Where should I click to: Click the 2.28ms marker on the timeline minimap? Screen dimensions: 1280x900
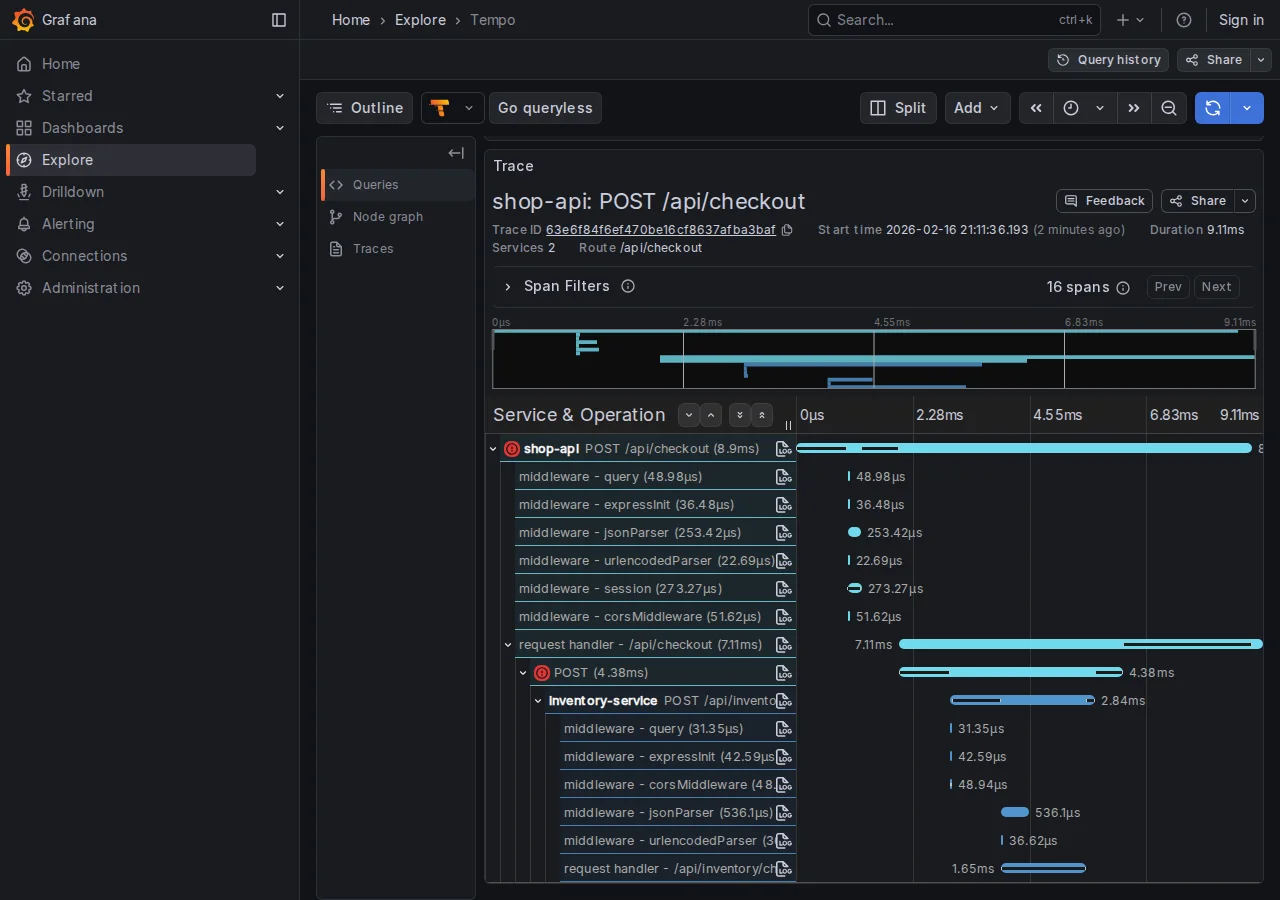coord(703,322)
